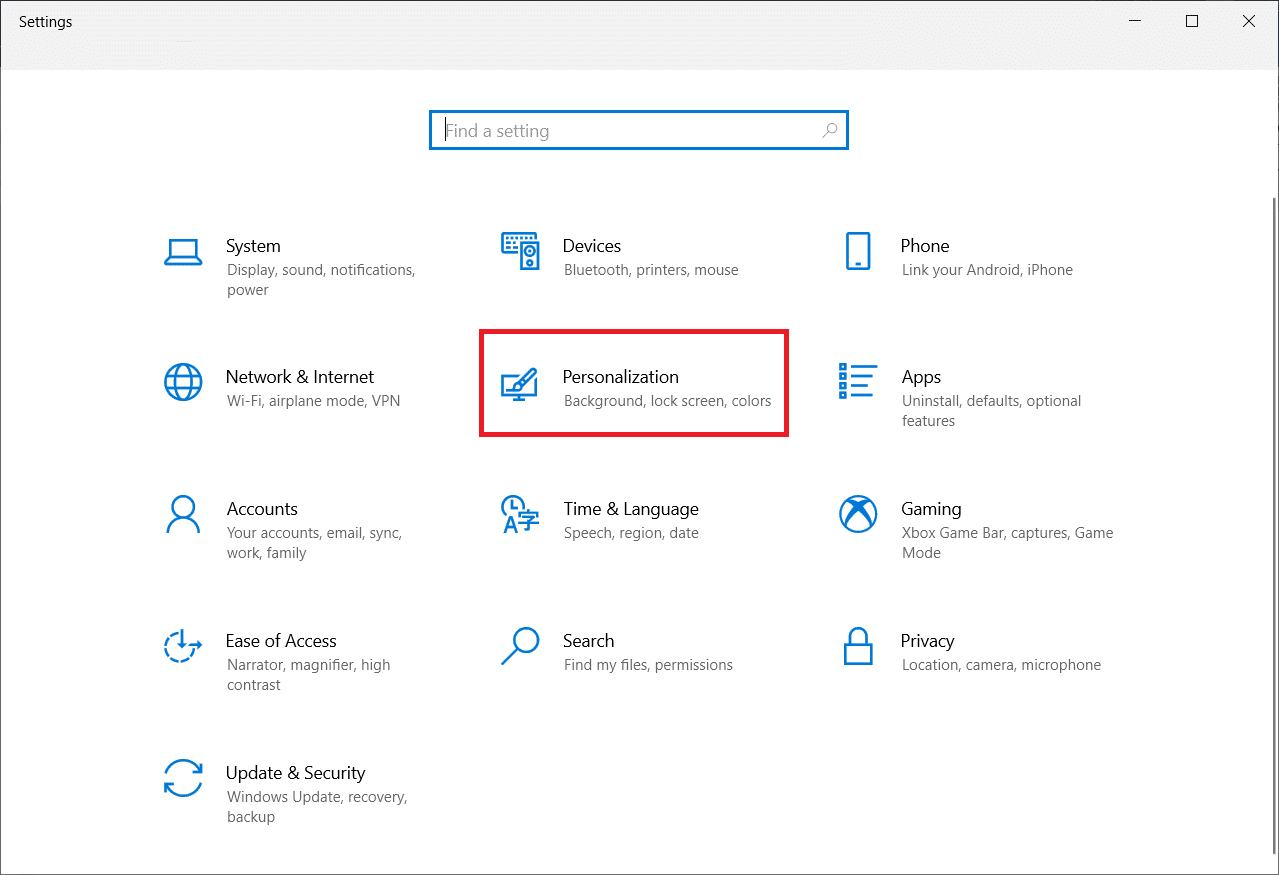
Task: Click the Apps list icon
Action: coord(858,381)
